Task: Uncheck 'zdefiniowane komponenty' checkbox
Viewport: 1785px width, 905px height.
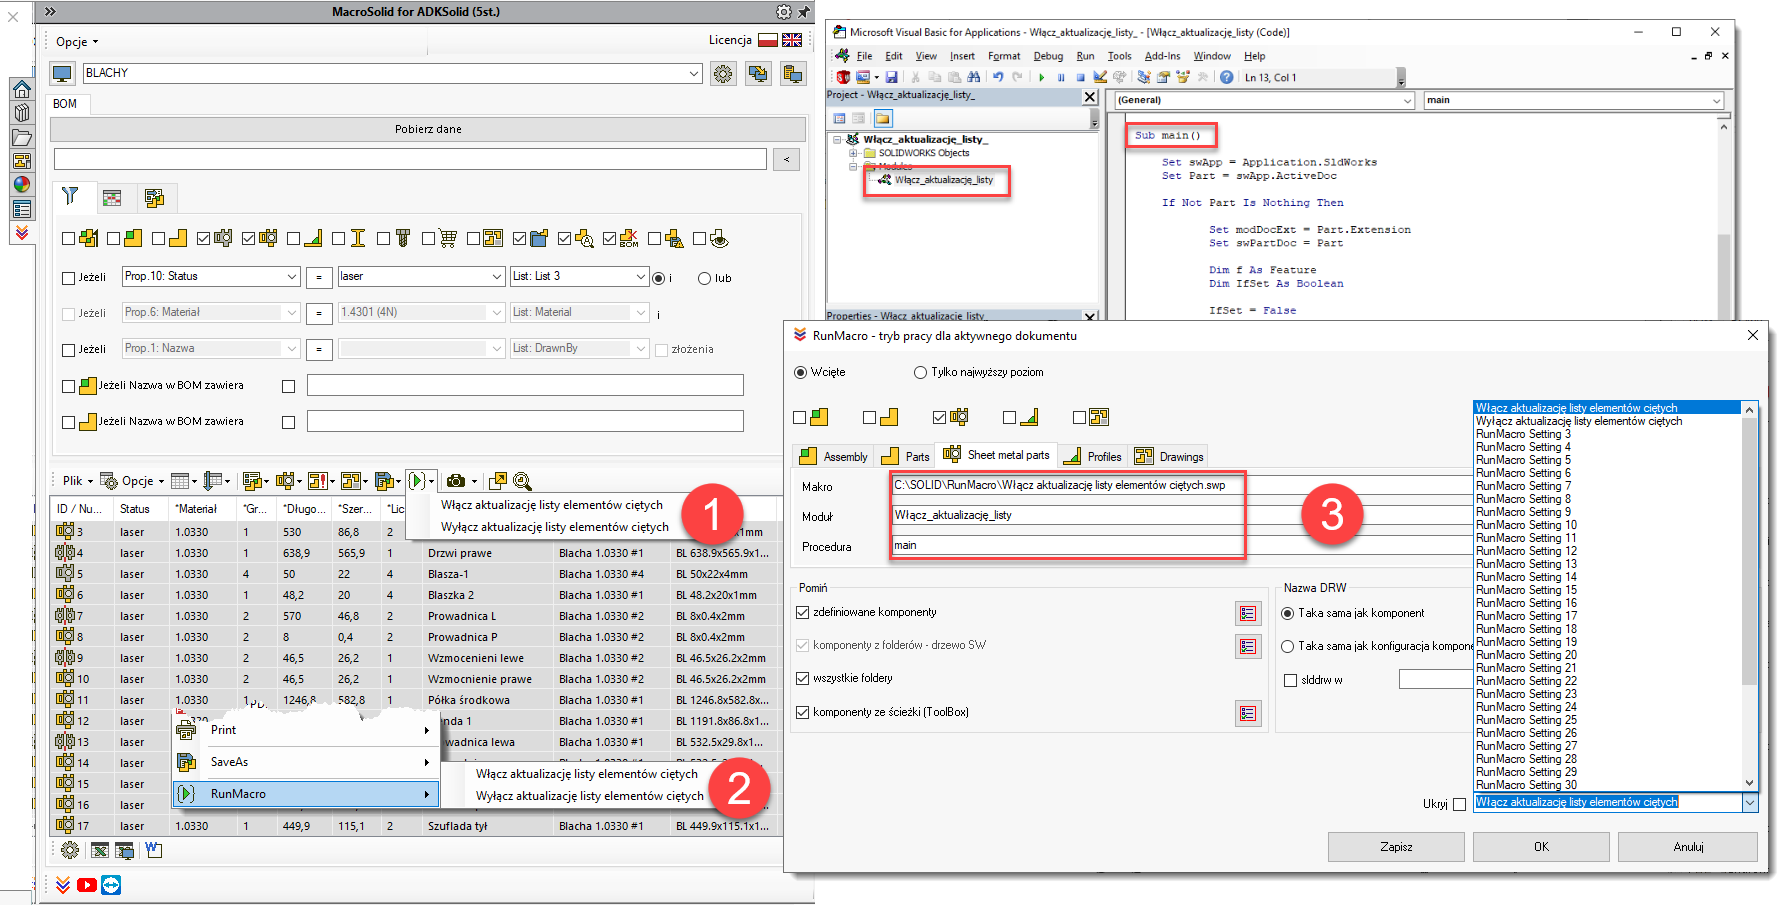Action: pos(802,612)
